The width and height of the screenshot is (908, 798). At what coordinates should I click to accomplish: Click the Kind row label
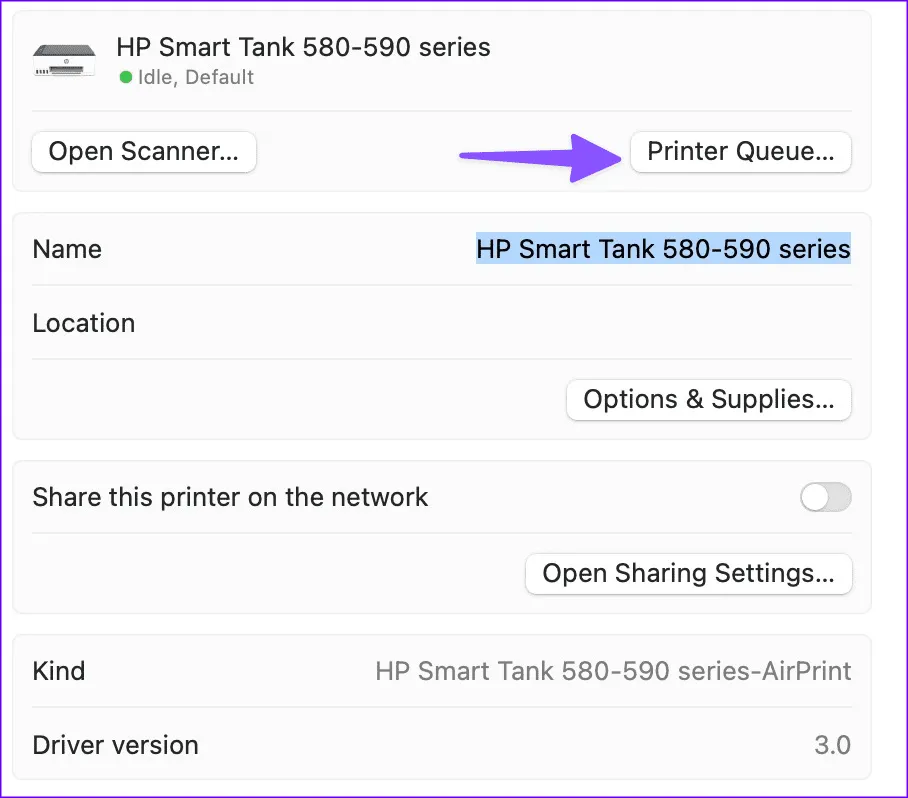pos(59,670)
